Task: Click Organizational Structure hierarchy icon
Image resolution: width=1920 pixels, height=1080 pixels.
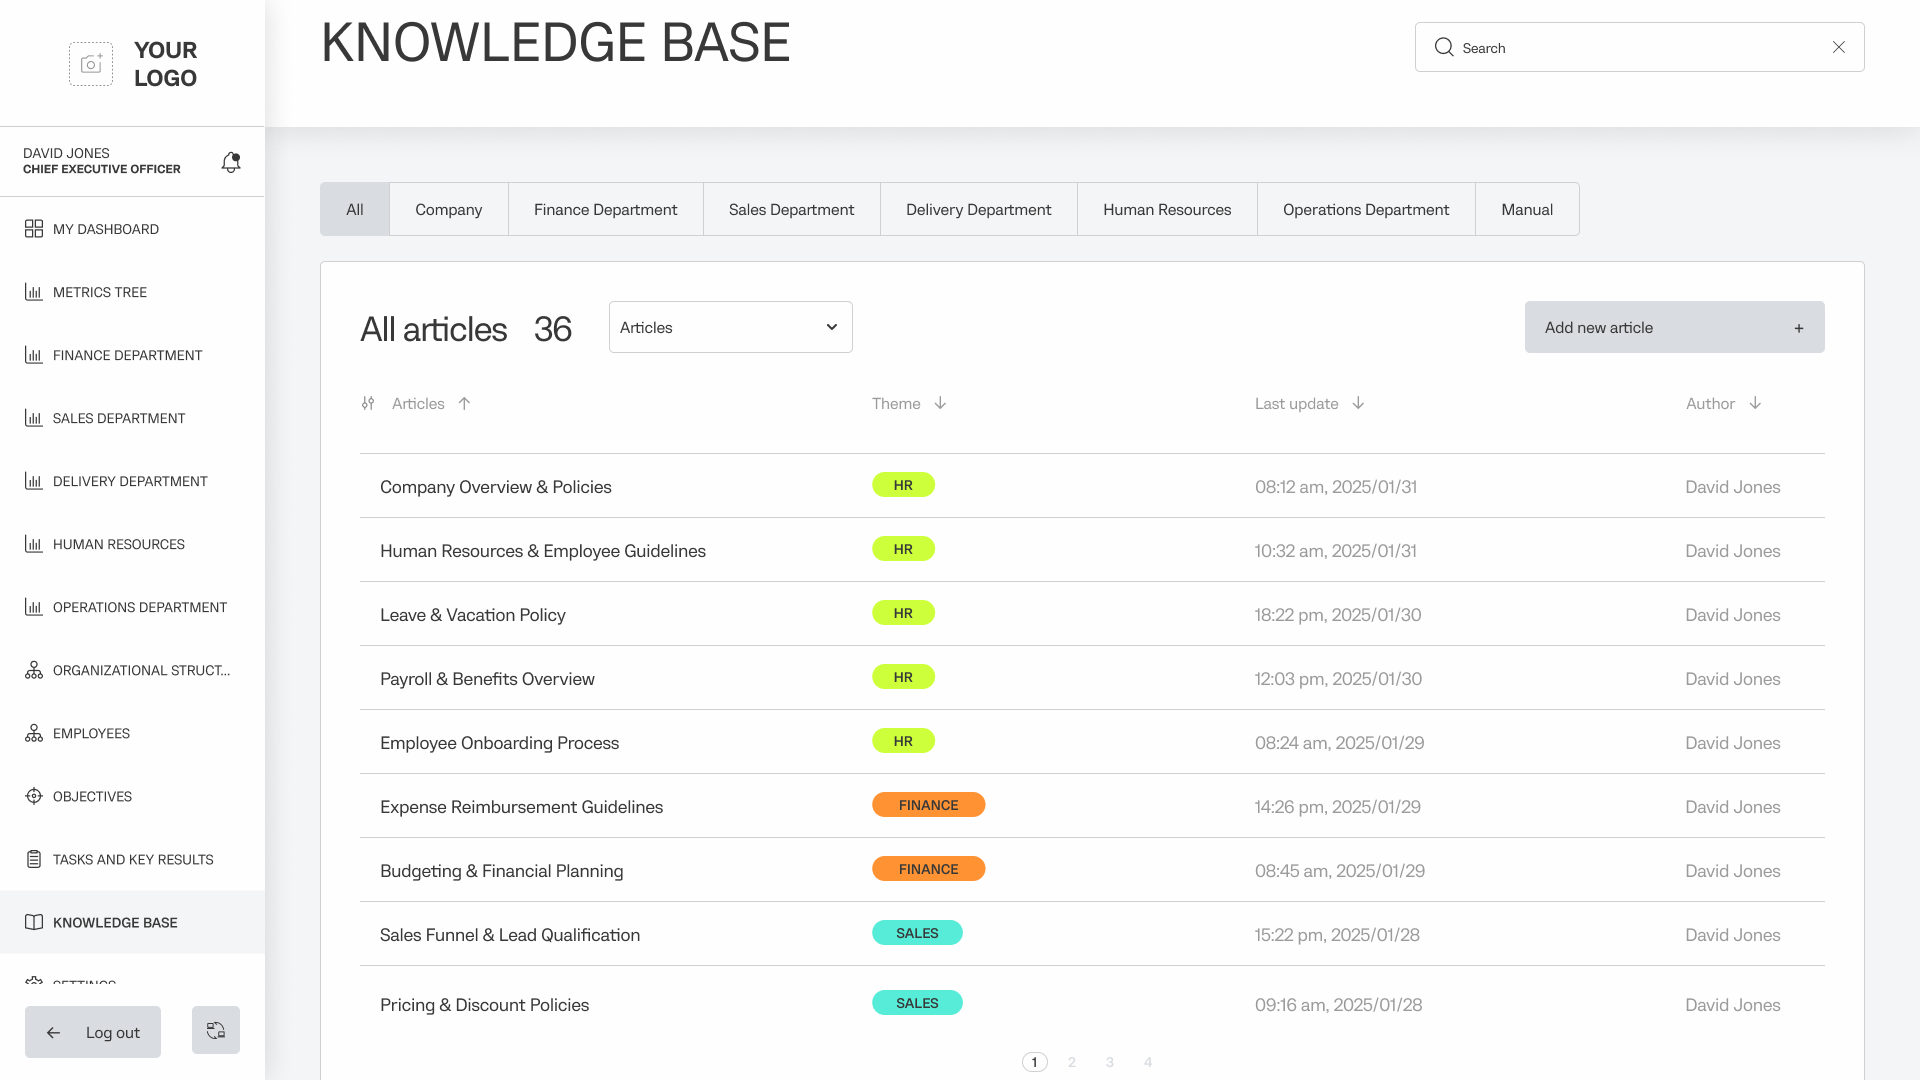Action: [34, 670]
